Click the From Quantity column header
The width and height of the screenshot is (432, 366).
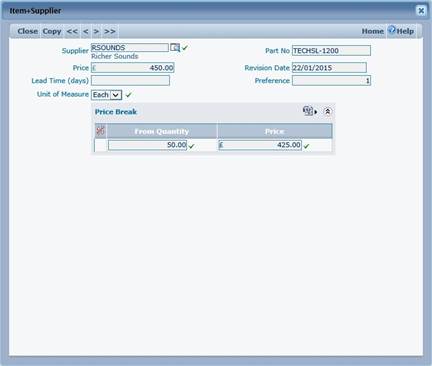(162, 131)
